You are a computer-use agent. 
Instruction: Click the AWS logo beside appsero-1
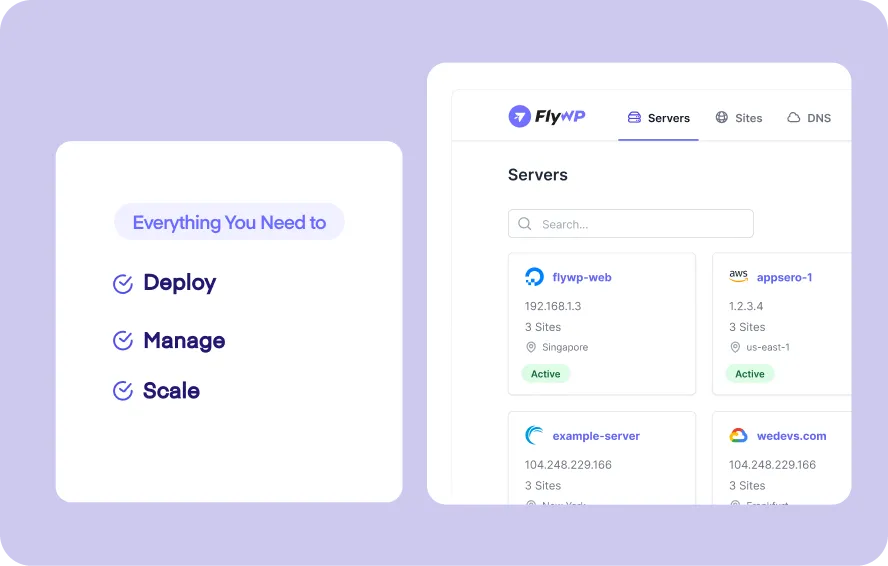point(738,276)
